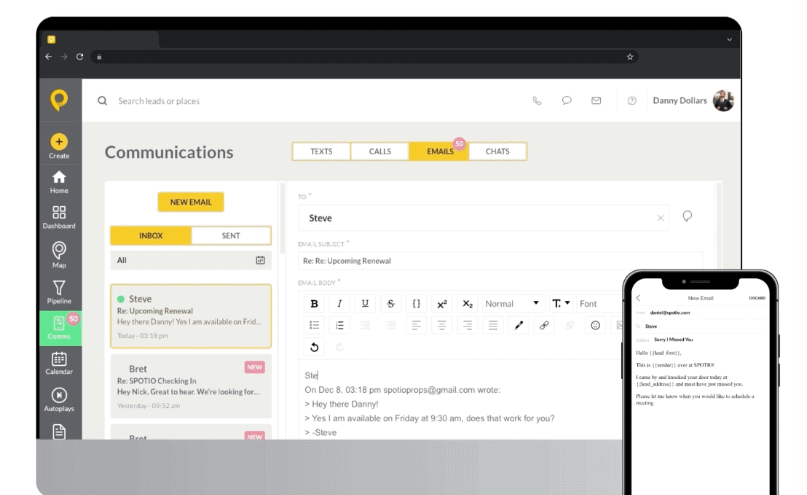Switch to the CALLS tab
This screenshot has height=495, width=807.
380,151
